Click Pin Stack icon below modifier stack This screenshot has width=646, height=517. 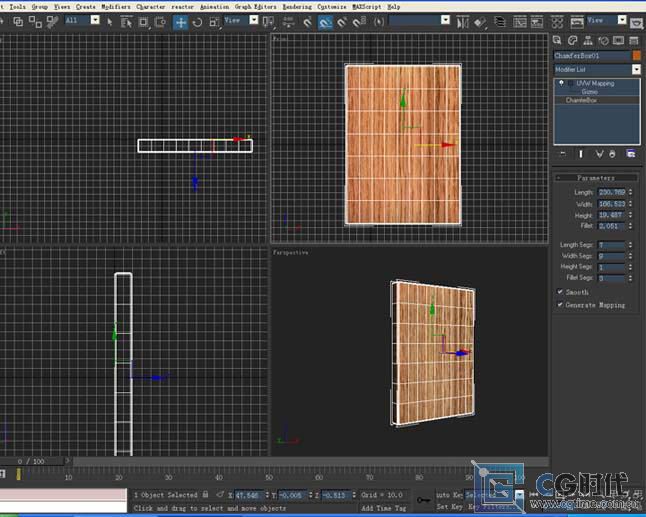click(x=563, y=154)
